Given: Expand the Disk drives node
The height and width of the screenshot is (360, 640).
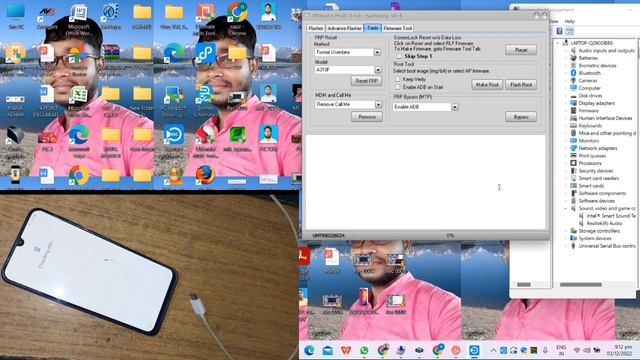Looking at the screenshot, I should [x=566, y=96].
